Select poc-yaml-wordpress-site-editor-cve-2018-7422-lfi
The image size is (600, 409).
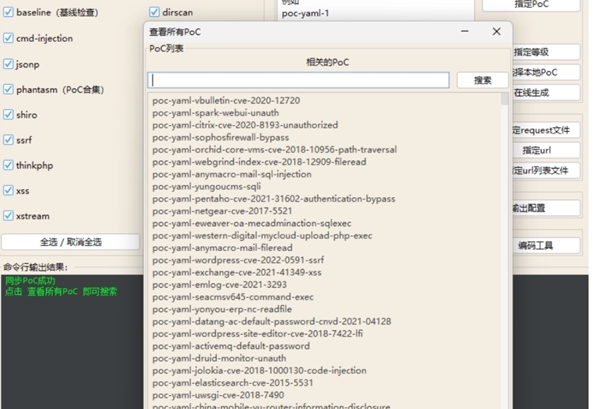(258, 333)
